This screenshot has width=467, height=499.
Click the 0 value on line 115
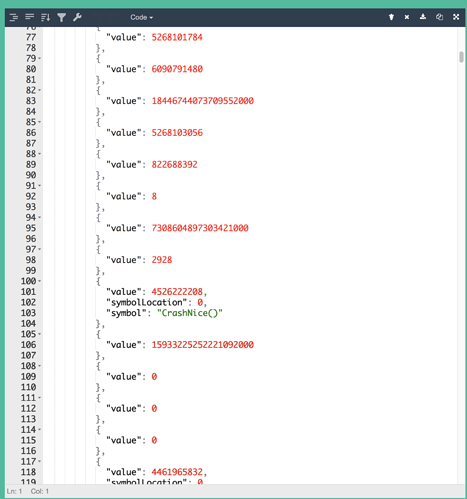(x=154, y=440)
